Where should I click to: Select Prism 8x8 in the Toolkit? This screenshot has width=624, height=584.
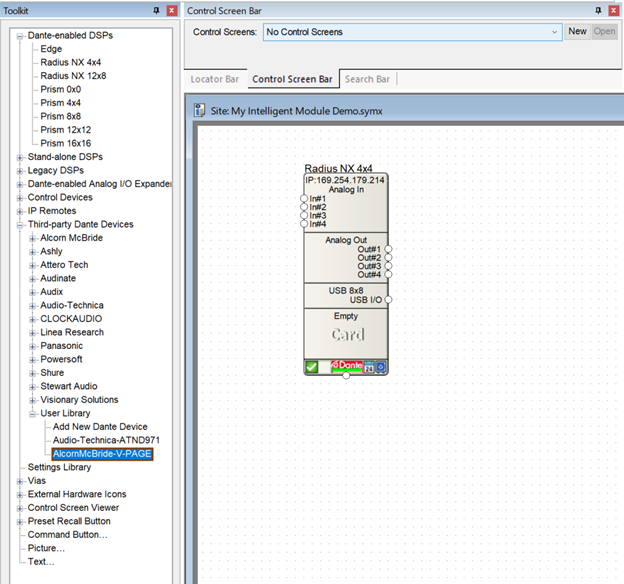pyautogui.click(x=60, y=116)
